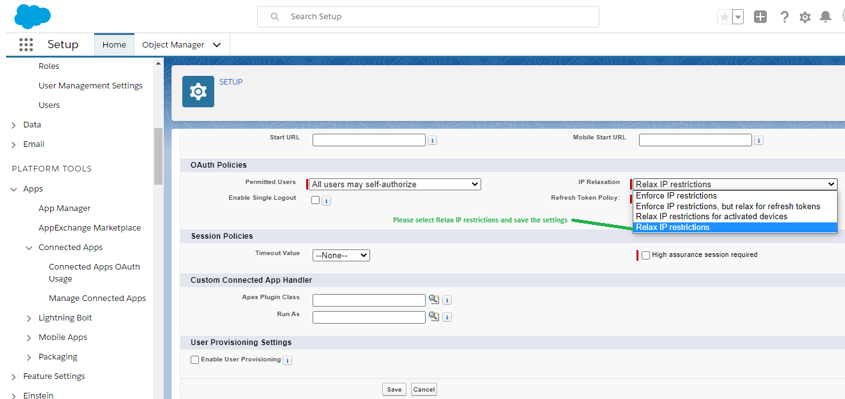Expand Email section in sidebar
The image size is (845, 399).
pos(13,145)
